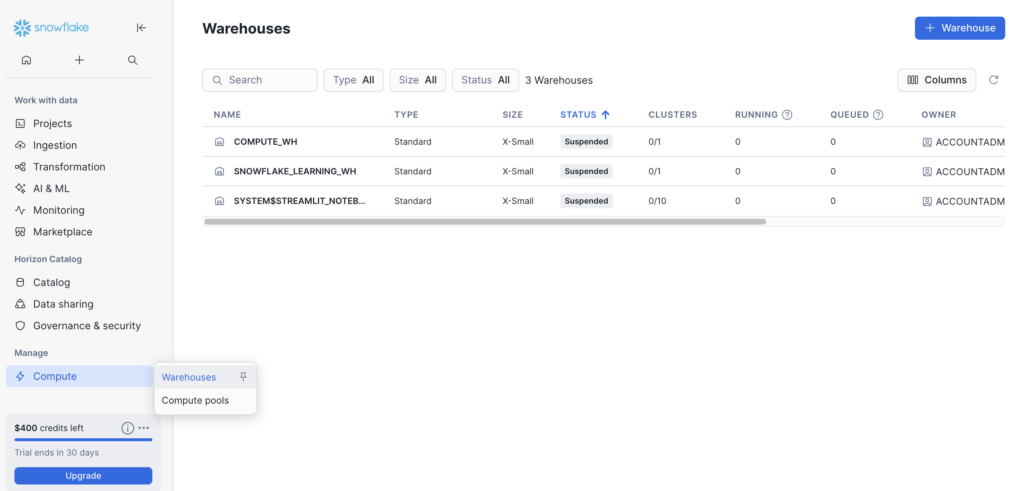The image size is (1024, 491).
Task: Open the Status filter dropdown
Action: [x=485, y=80]
